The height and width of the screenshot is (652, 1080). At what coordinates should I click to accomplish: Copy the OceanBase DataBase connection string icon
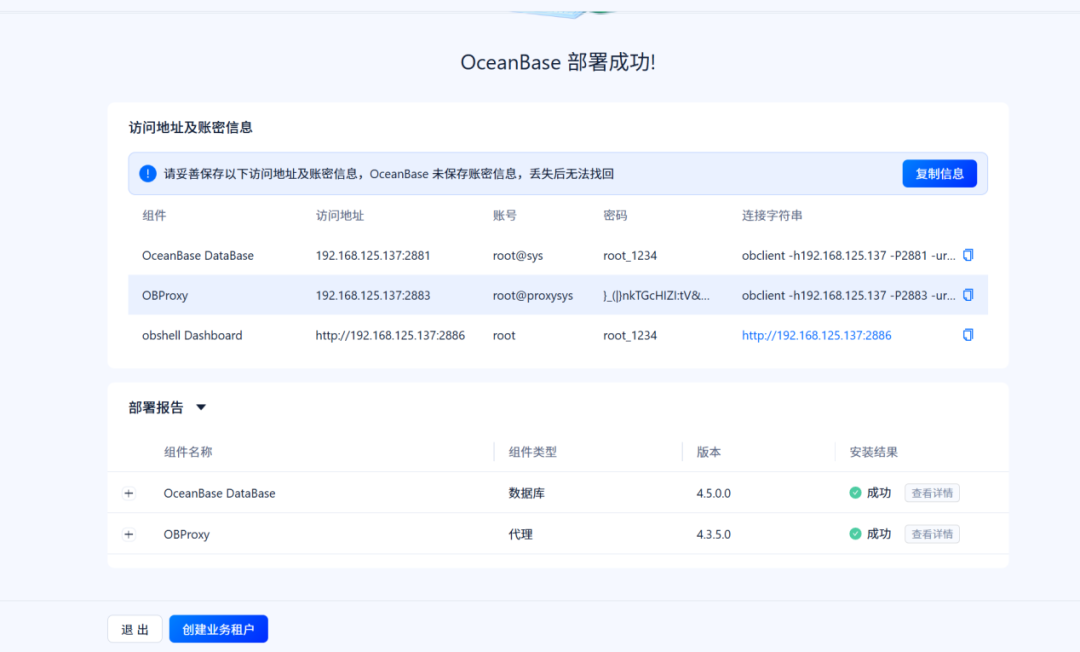click(967, 255)
